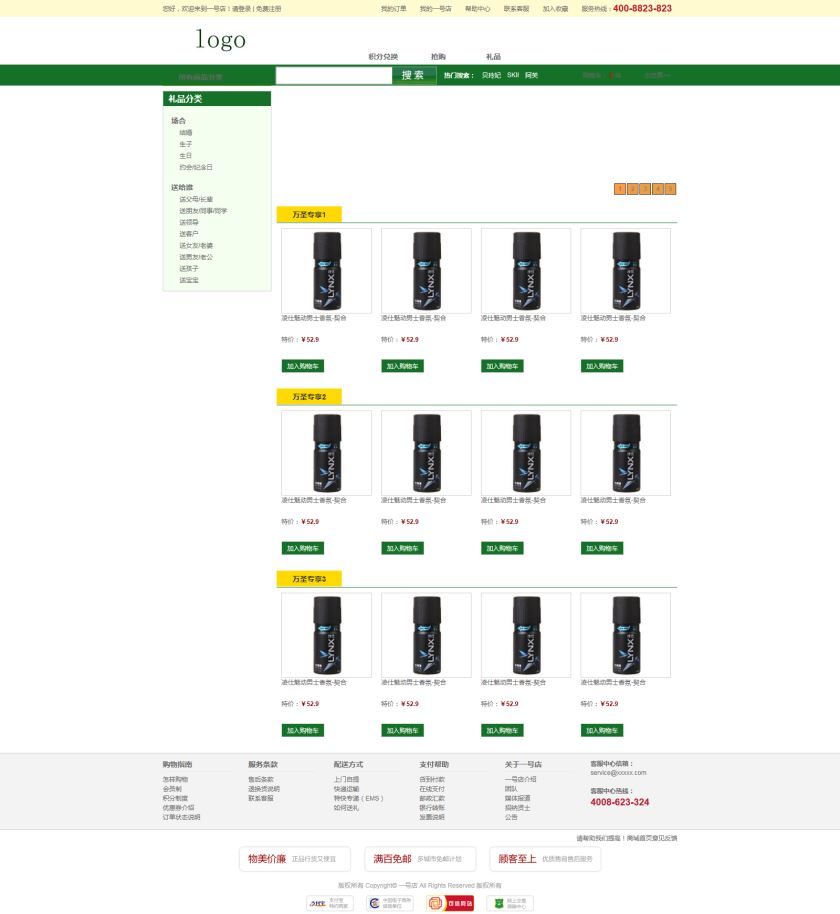
Task: Open footer link 在线支付
Action: coord(432,789)
